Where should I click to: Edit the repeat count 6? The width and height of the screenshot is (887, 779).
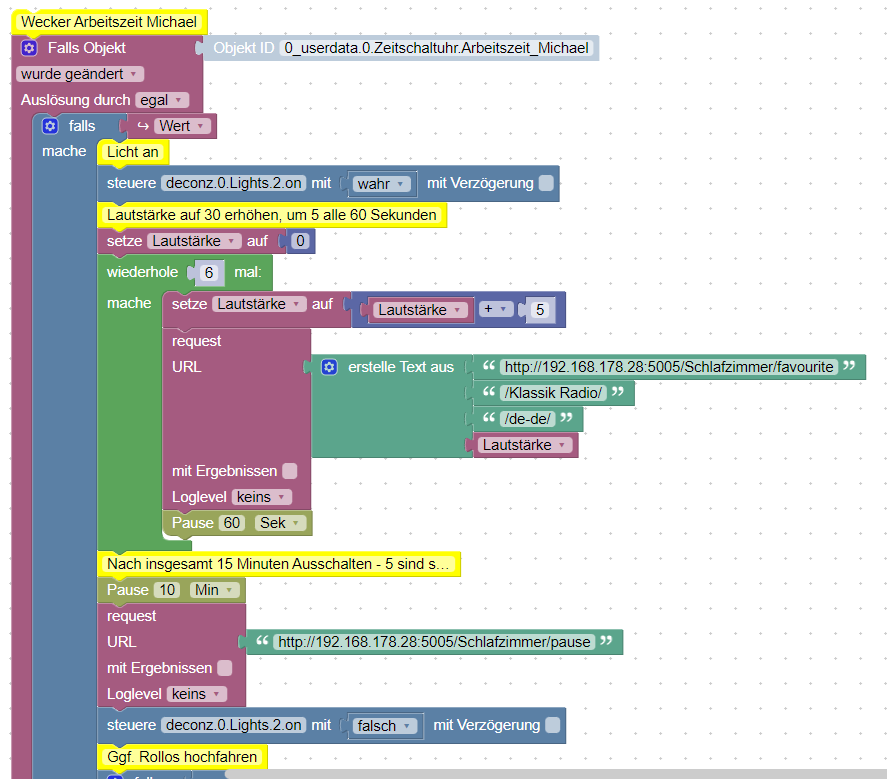point(209,273)
